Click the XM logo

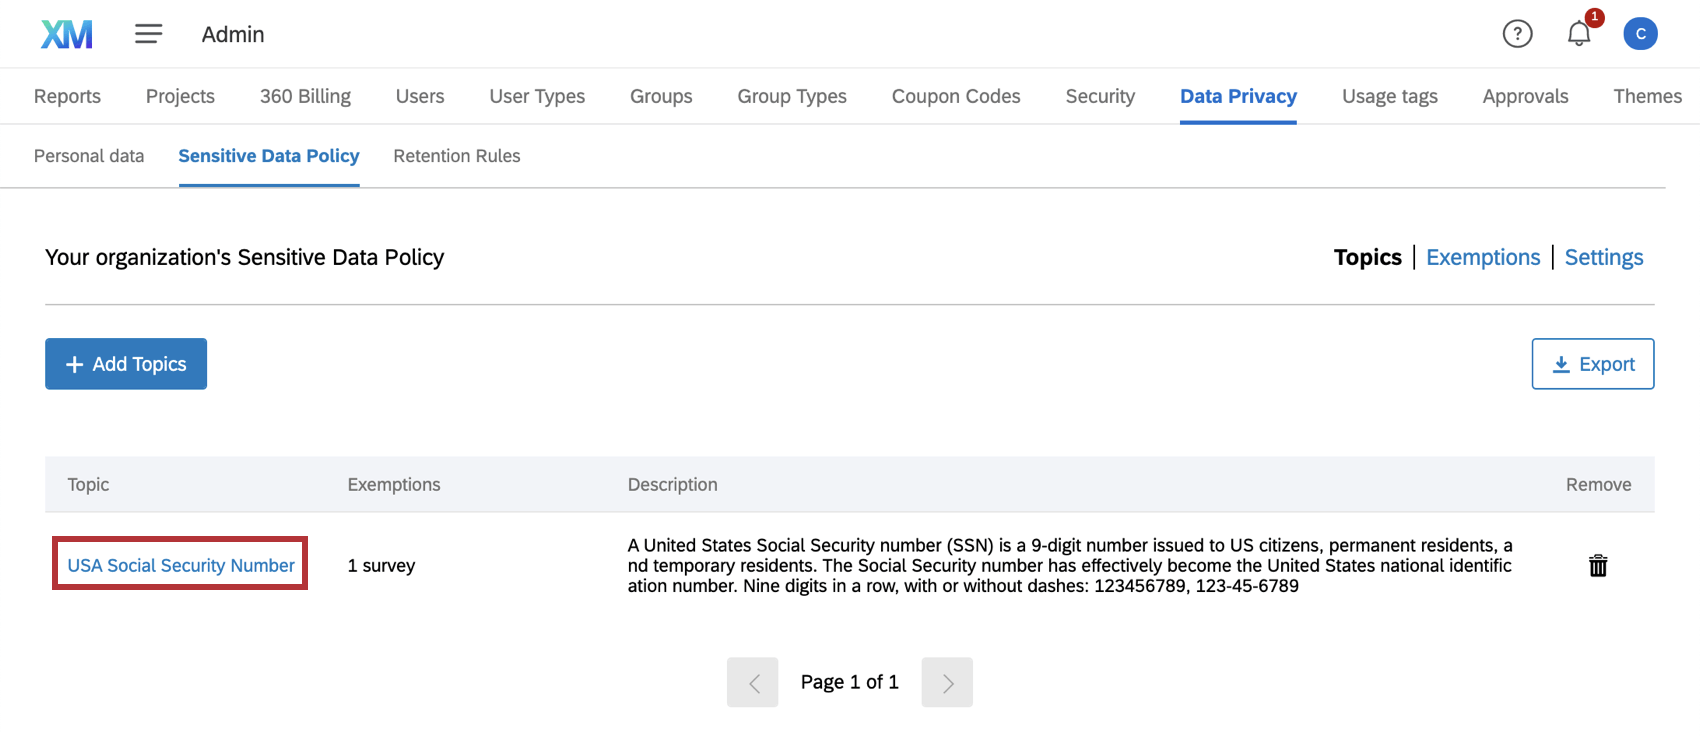66,34
